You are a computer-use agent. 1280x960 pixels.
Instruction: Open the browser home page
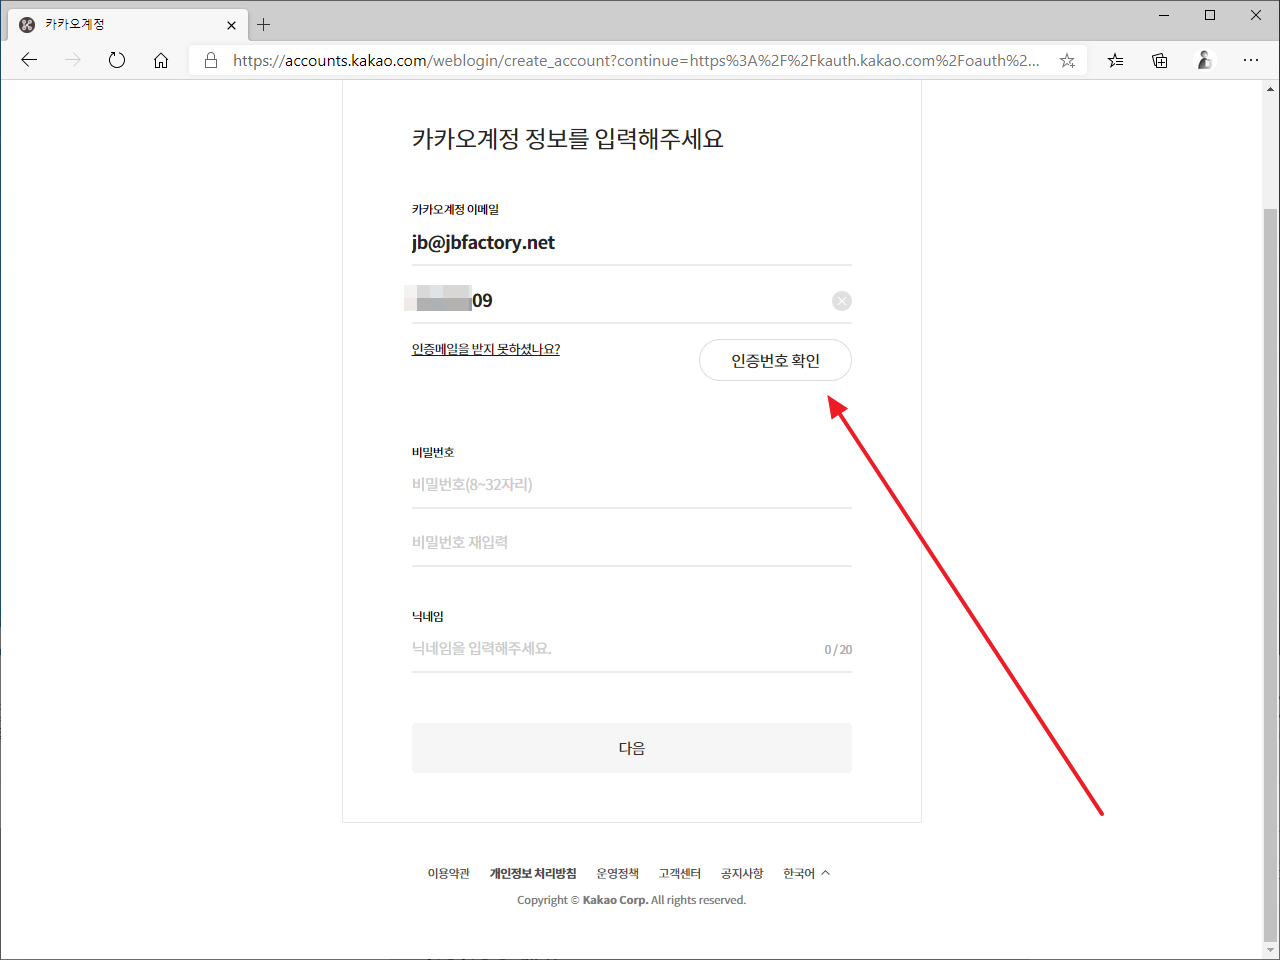pos(161,60)
